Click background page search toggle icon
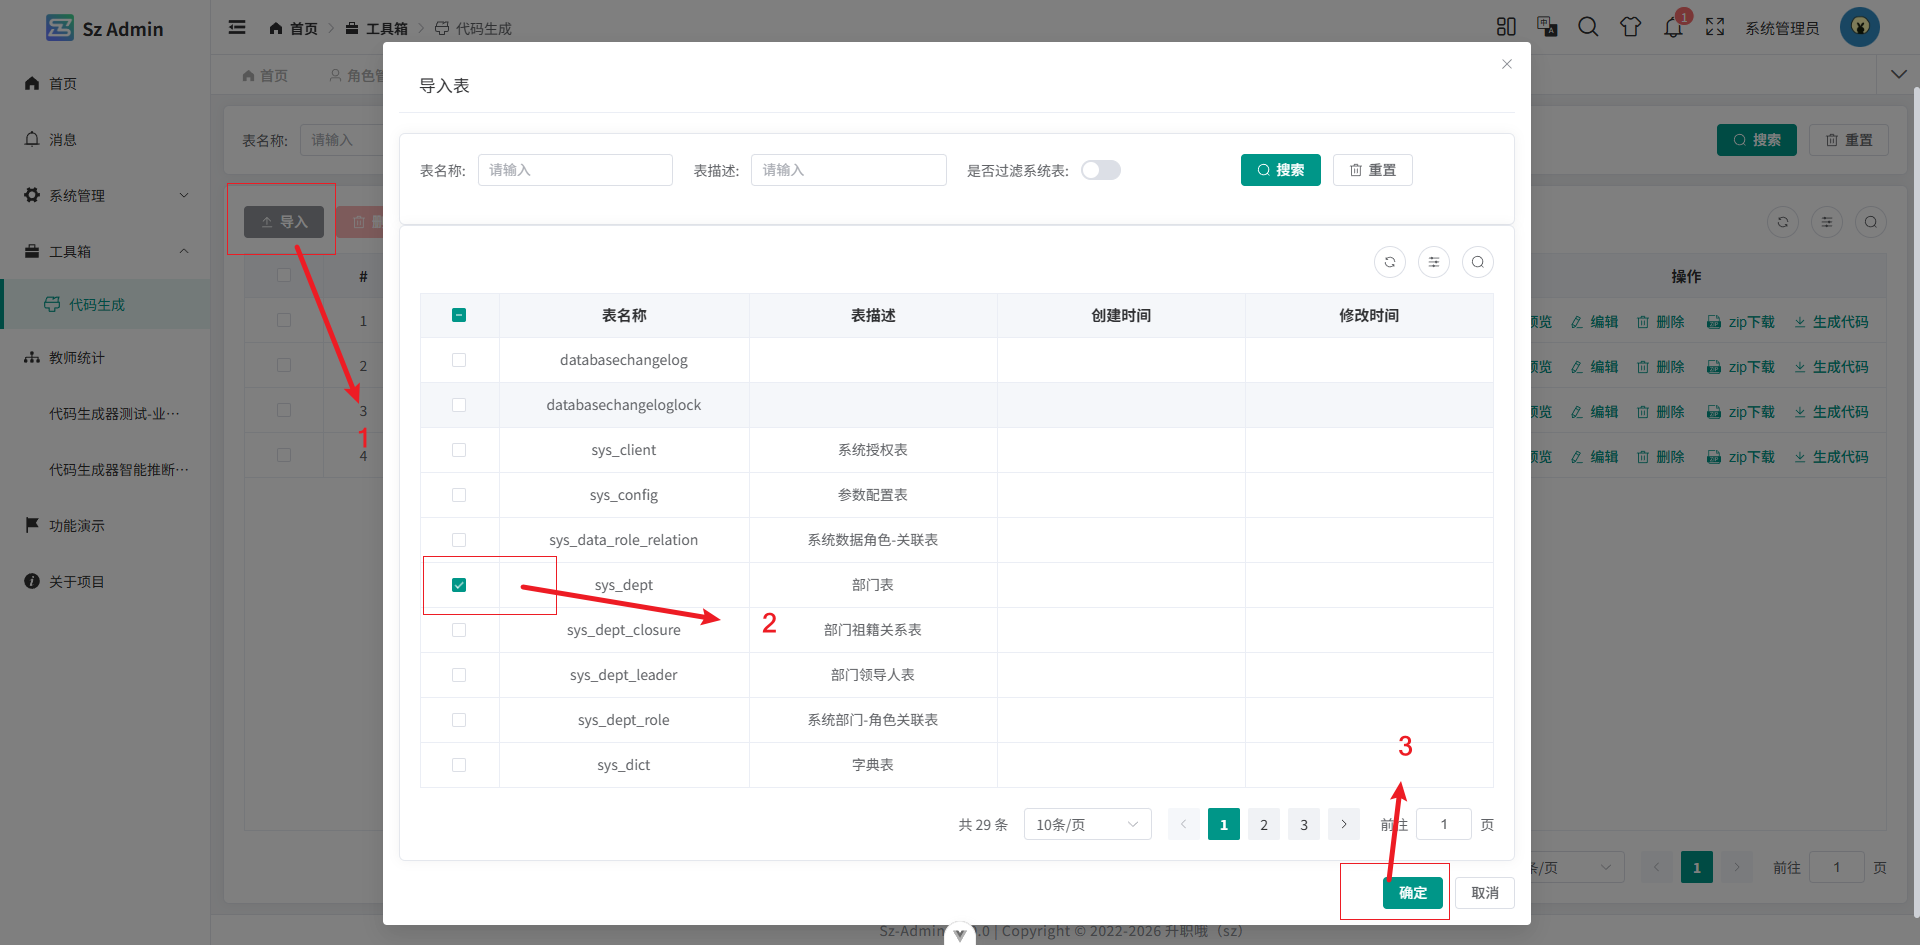This screenshot has width=1920, height=945. point(1871,222)
